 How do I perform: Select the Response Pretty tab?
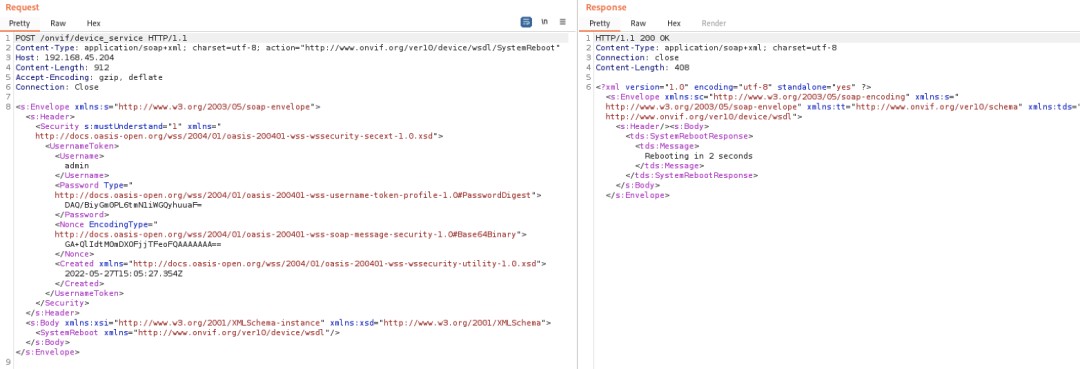coord(599,23)
